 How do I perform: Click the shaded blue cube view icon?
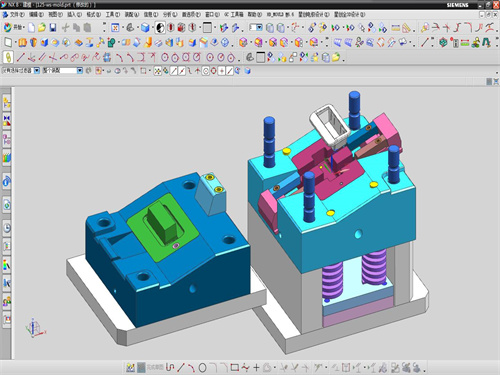[145, 28]
